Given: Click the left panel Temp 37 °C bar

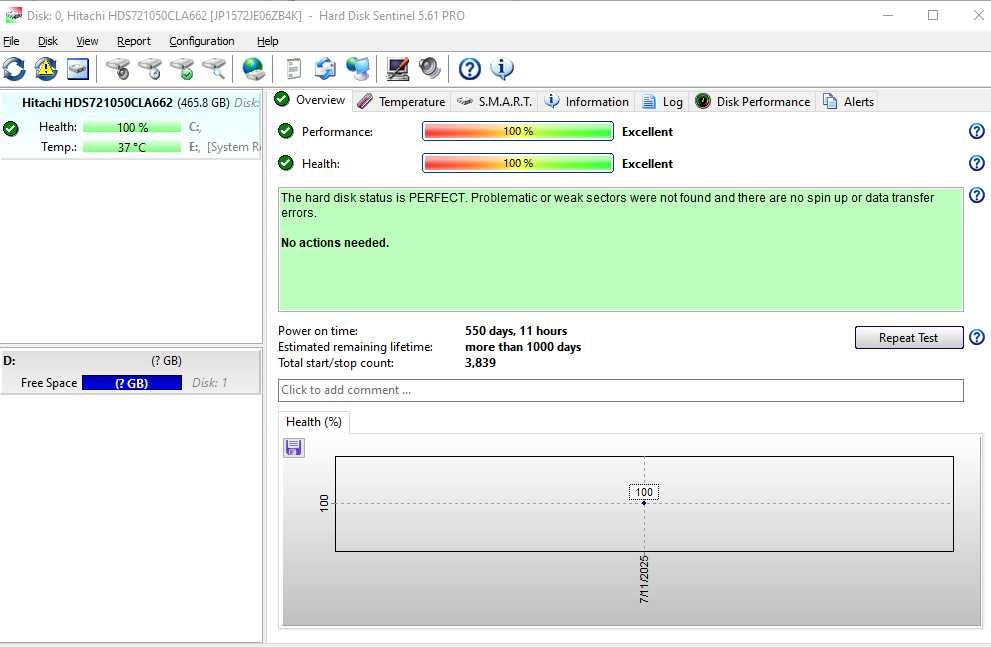Looking at the screenshot, I should click(132, 147).
